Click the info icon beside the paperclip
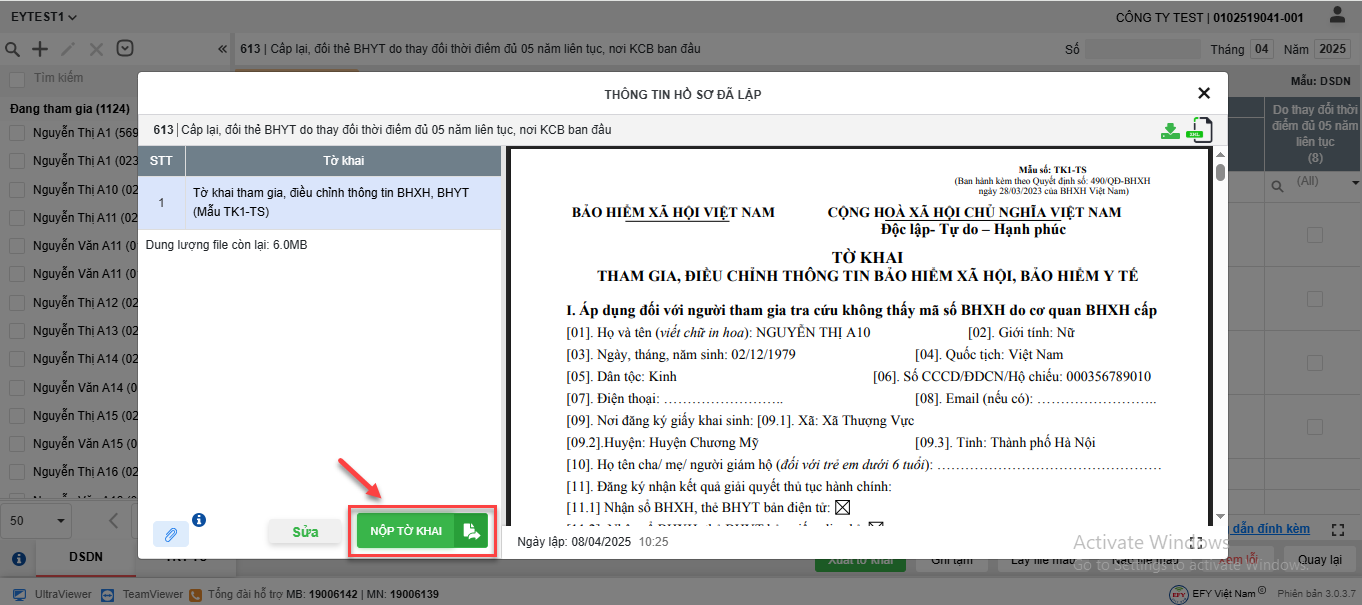The image size is (1362, 605). coord(199,520)
